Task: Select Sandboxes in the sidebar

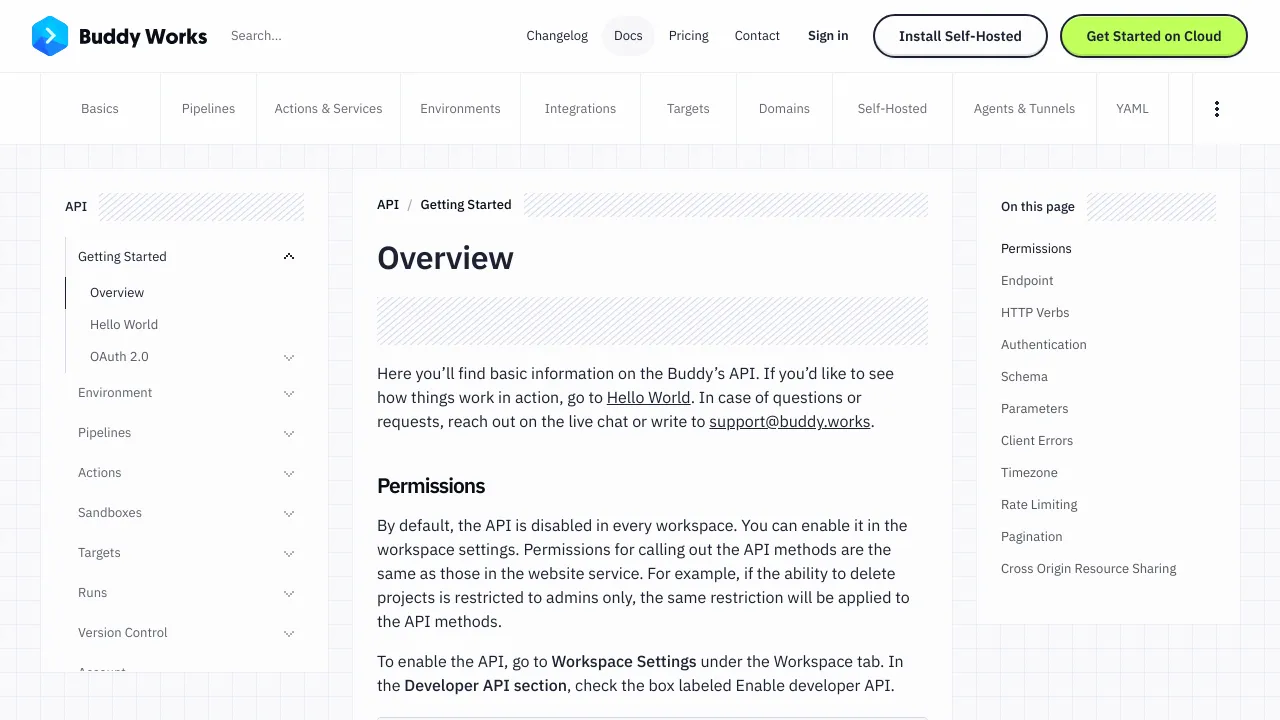Action: point(110,513)
